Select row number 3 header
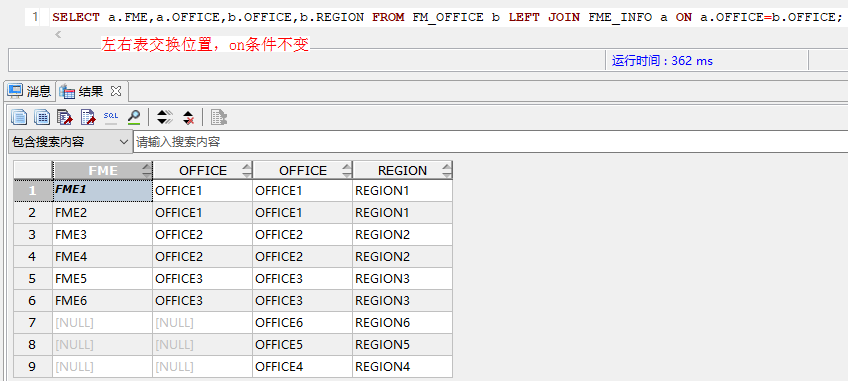Screen dimensions: 848x381 point(32,235)
